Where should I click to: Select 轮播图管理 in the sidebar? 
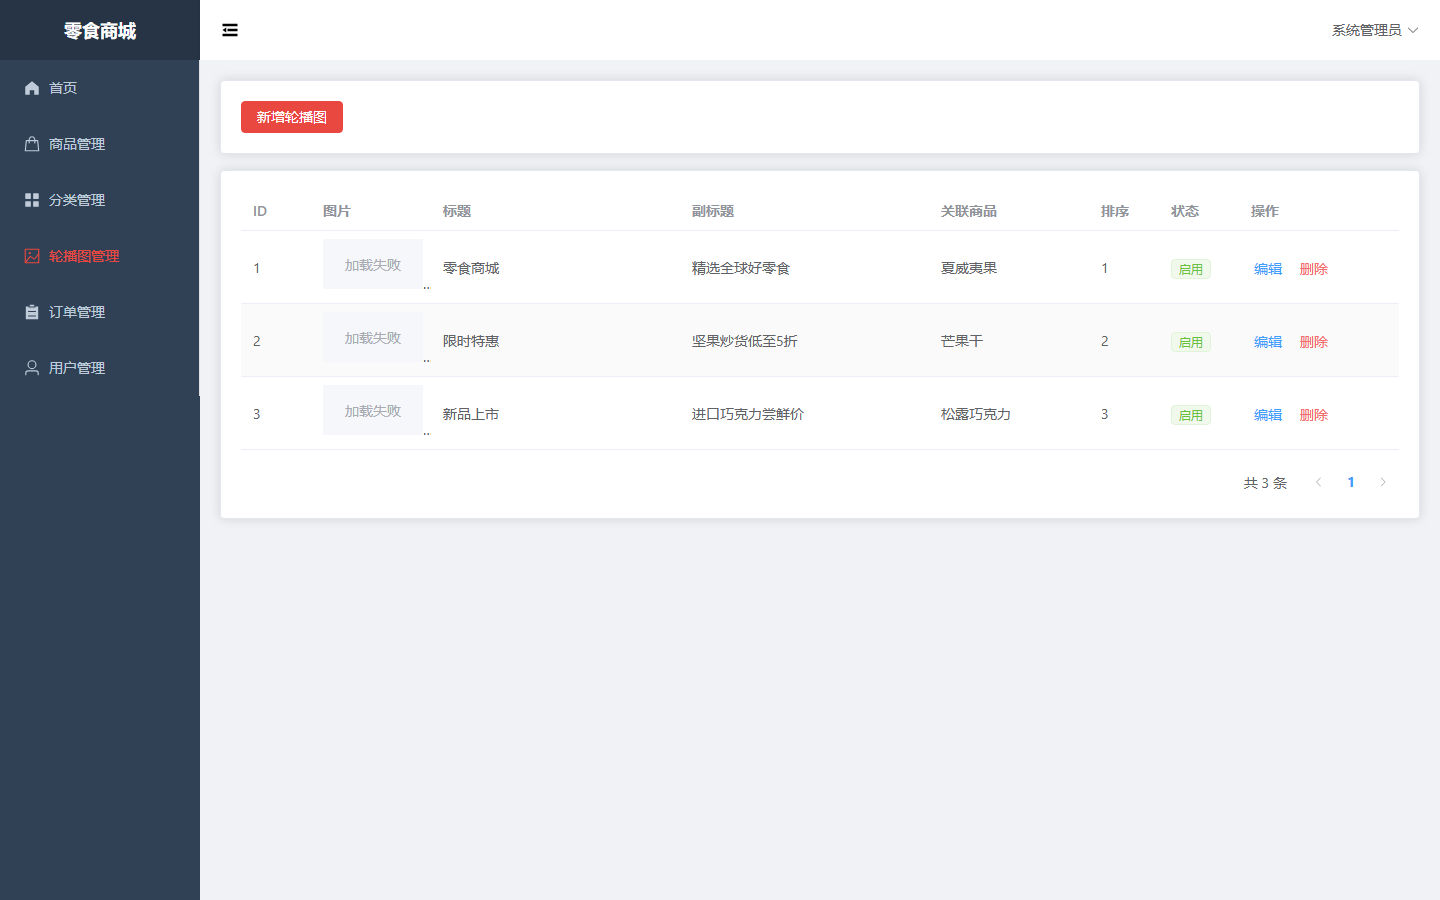pyautogui.click(x=100, y=256)
